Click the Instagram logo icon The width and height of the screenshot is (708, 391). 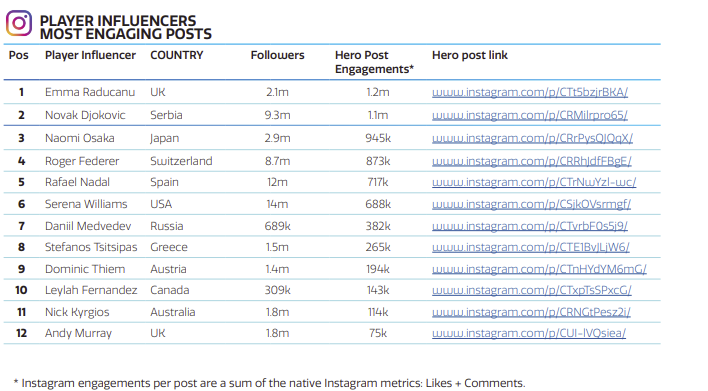pos(19,23)
